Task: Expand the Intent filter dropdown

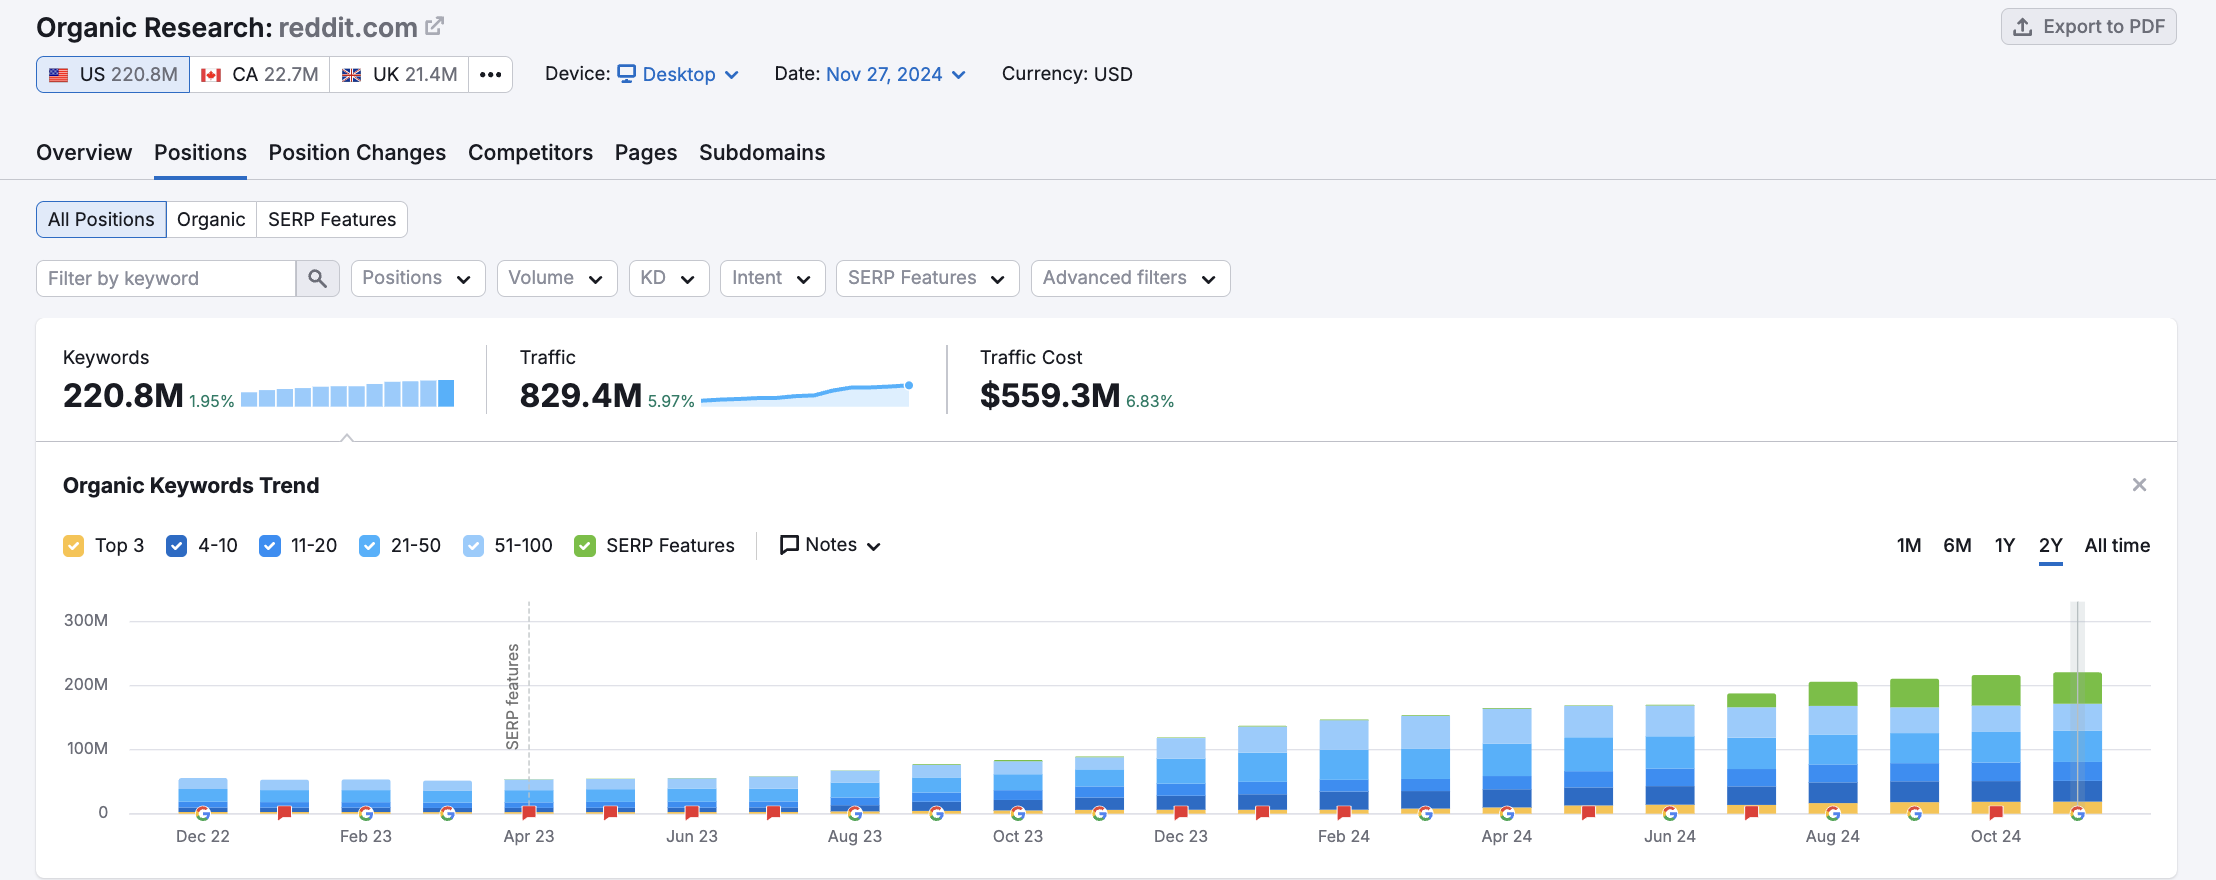Action: point(772,278)
